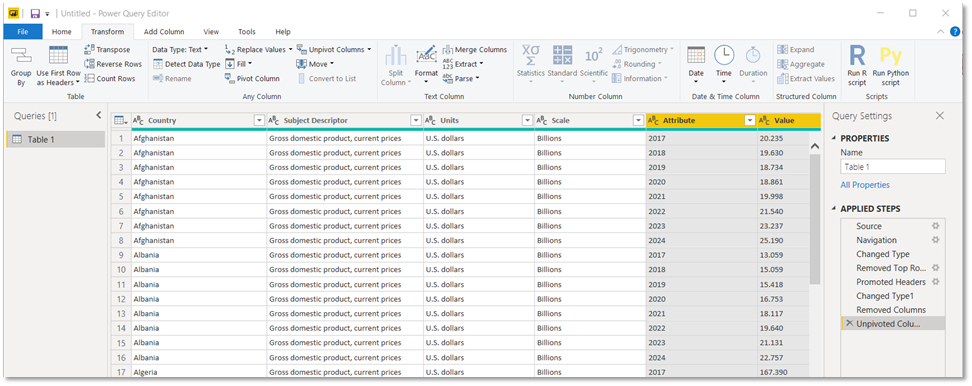Viewport: 972px width, 386px height.
Task: Click gear icon beside Source step
Action: (x=935, y=226)
